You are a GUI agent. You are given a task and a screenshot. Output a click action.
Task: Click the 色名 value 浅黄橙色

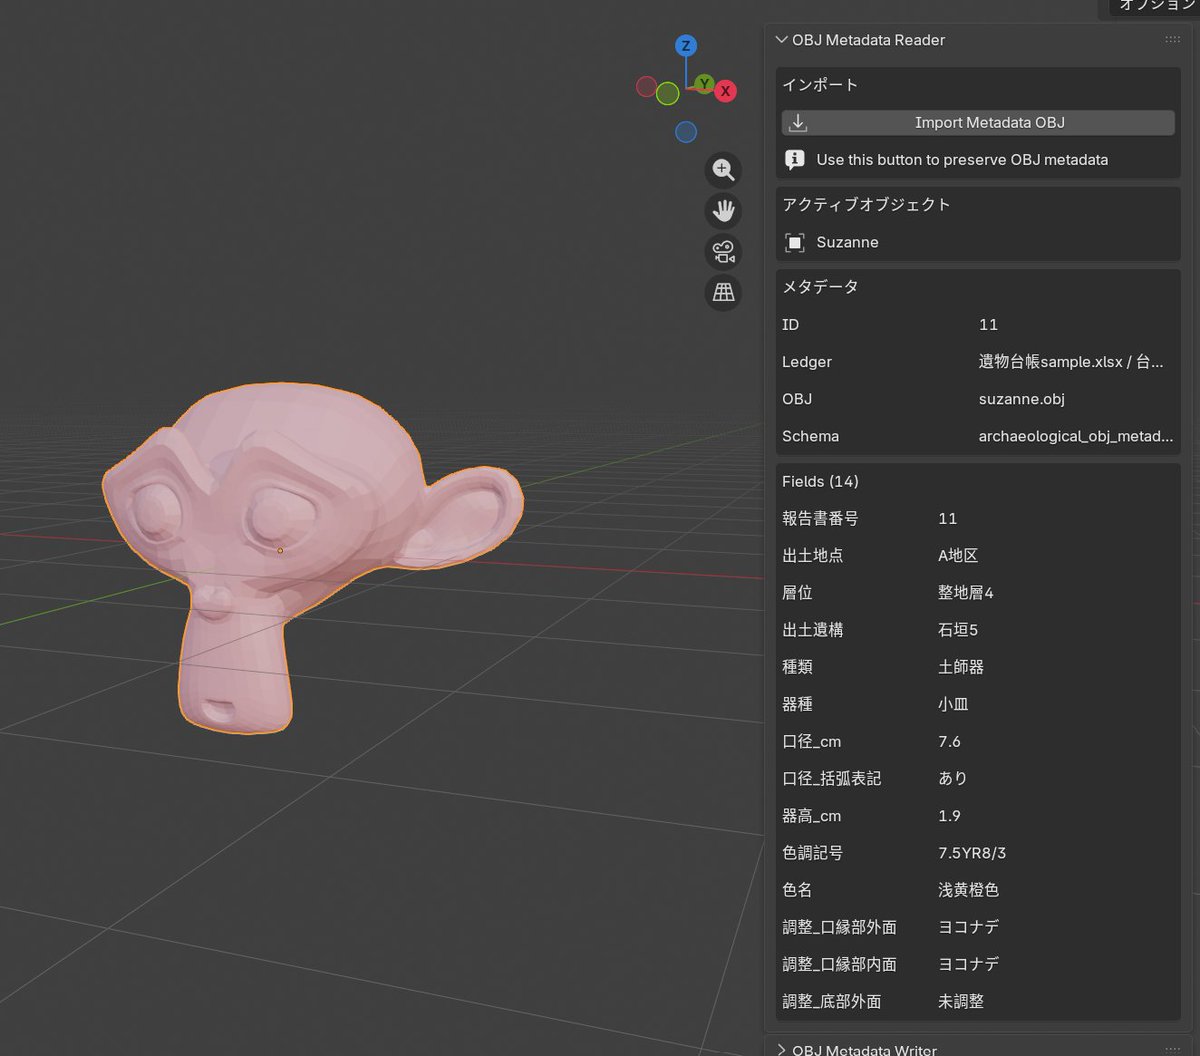coord(968,890)
